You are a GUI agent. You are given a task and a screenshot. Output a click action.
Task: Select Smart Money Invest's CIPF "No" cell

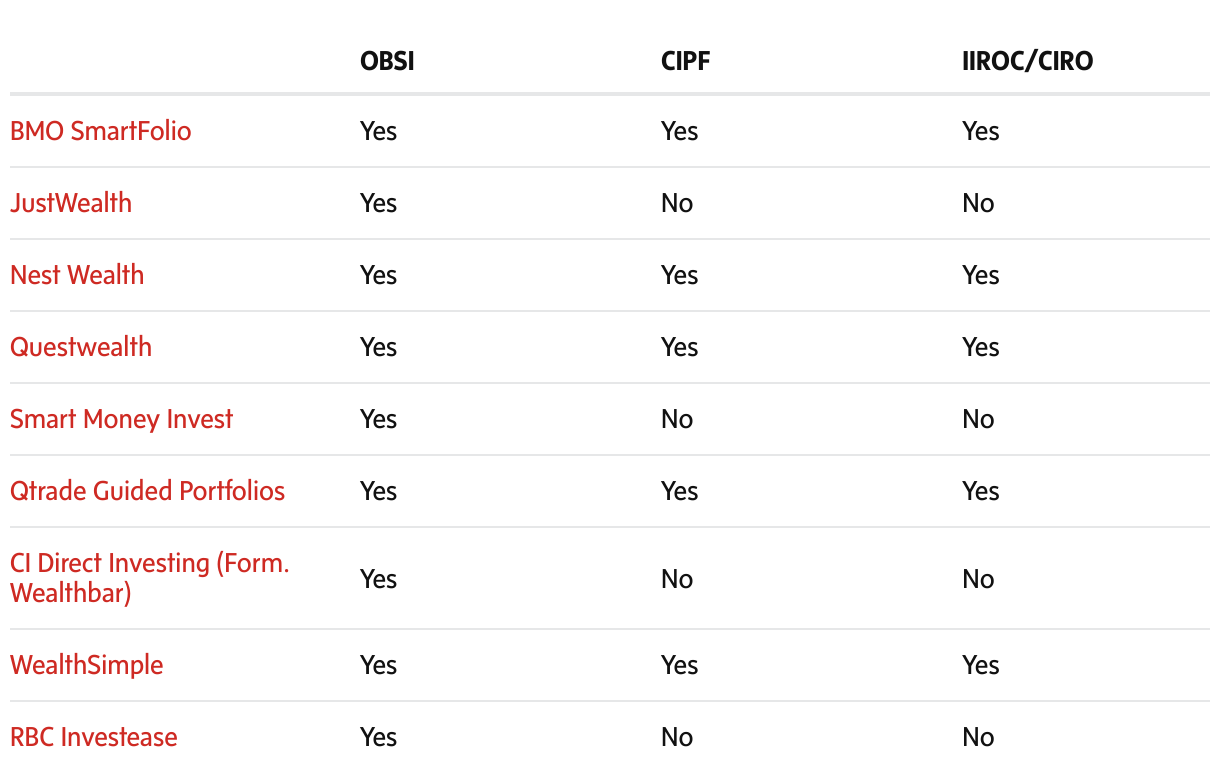click(677, 419)
